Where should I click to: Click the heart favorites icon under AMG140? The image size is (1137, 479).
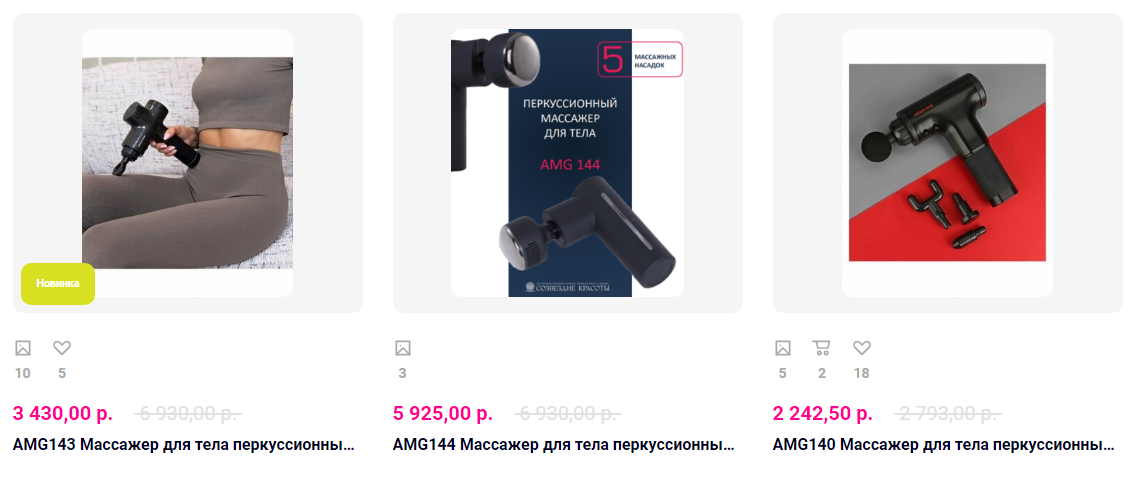pos(861,348)
